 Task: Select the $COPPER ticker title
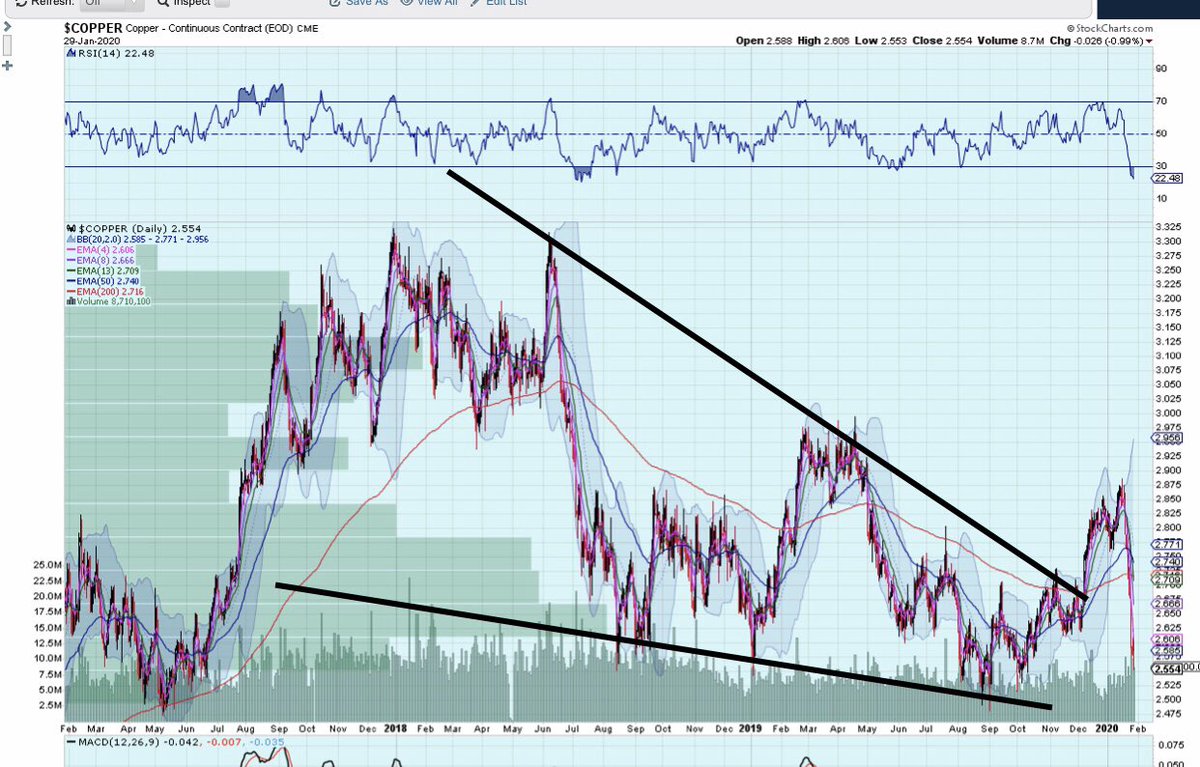[x=91, y=29]
